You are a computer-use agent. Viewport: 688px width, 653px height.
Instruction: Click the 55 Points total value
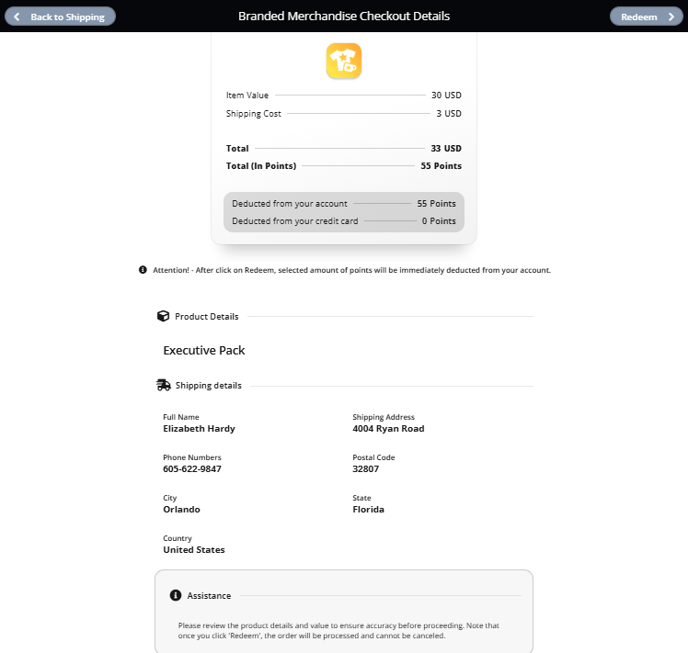click(441, 166)
